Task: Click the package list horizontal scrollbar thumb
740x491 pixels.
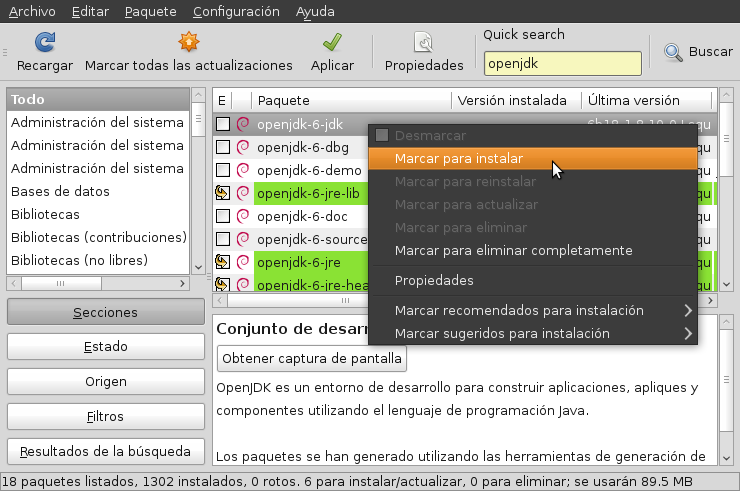Action: coord(298,300)
